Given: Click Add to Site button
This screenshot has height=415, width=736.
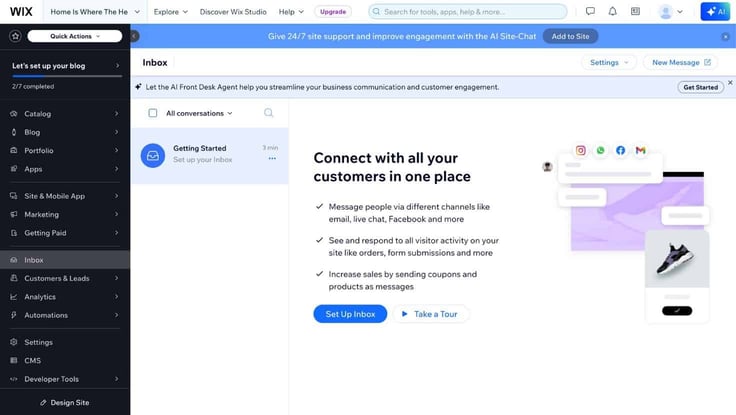Looking at the screenshot, I should coord(570,36).
